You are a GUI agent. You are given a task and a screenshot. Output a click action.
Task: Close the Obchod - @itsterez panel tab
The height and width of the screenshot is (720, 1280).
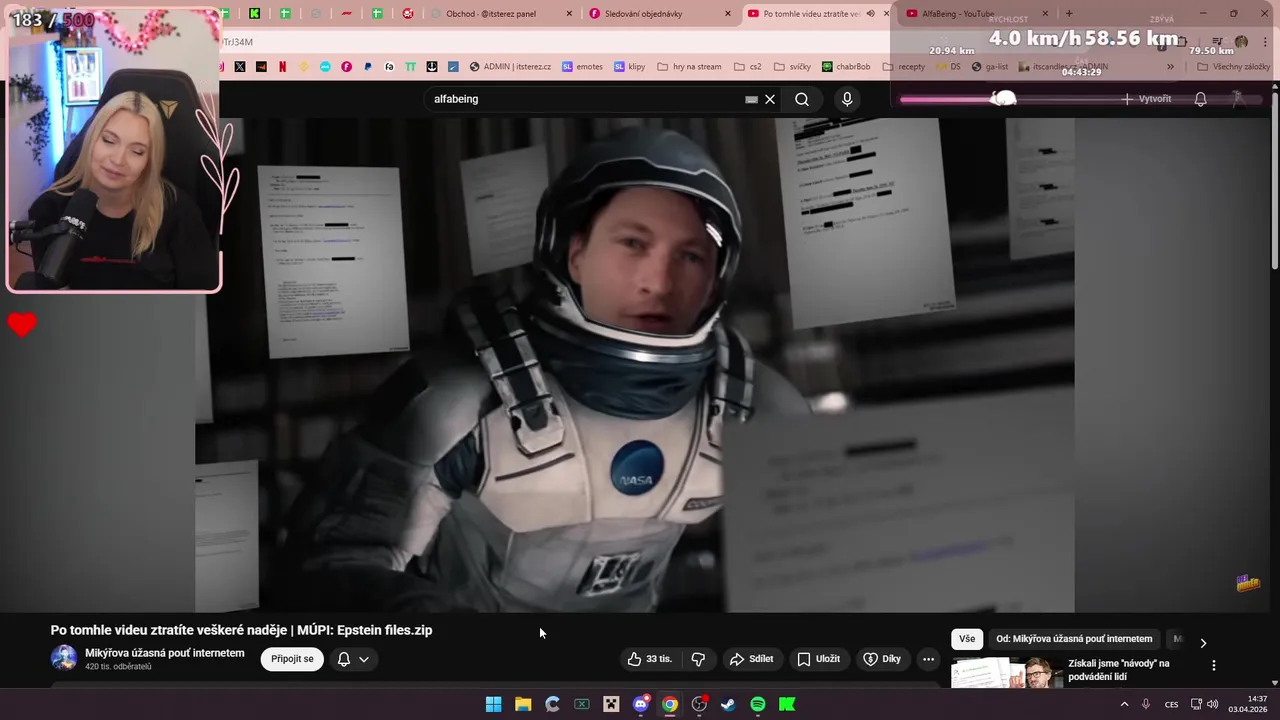tap(570, 14)
